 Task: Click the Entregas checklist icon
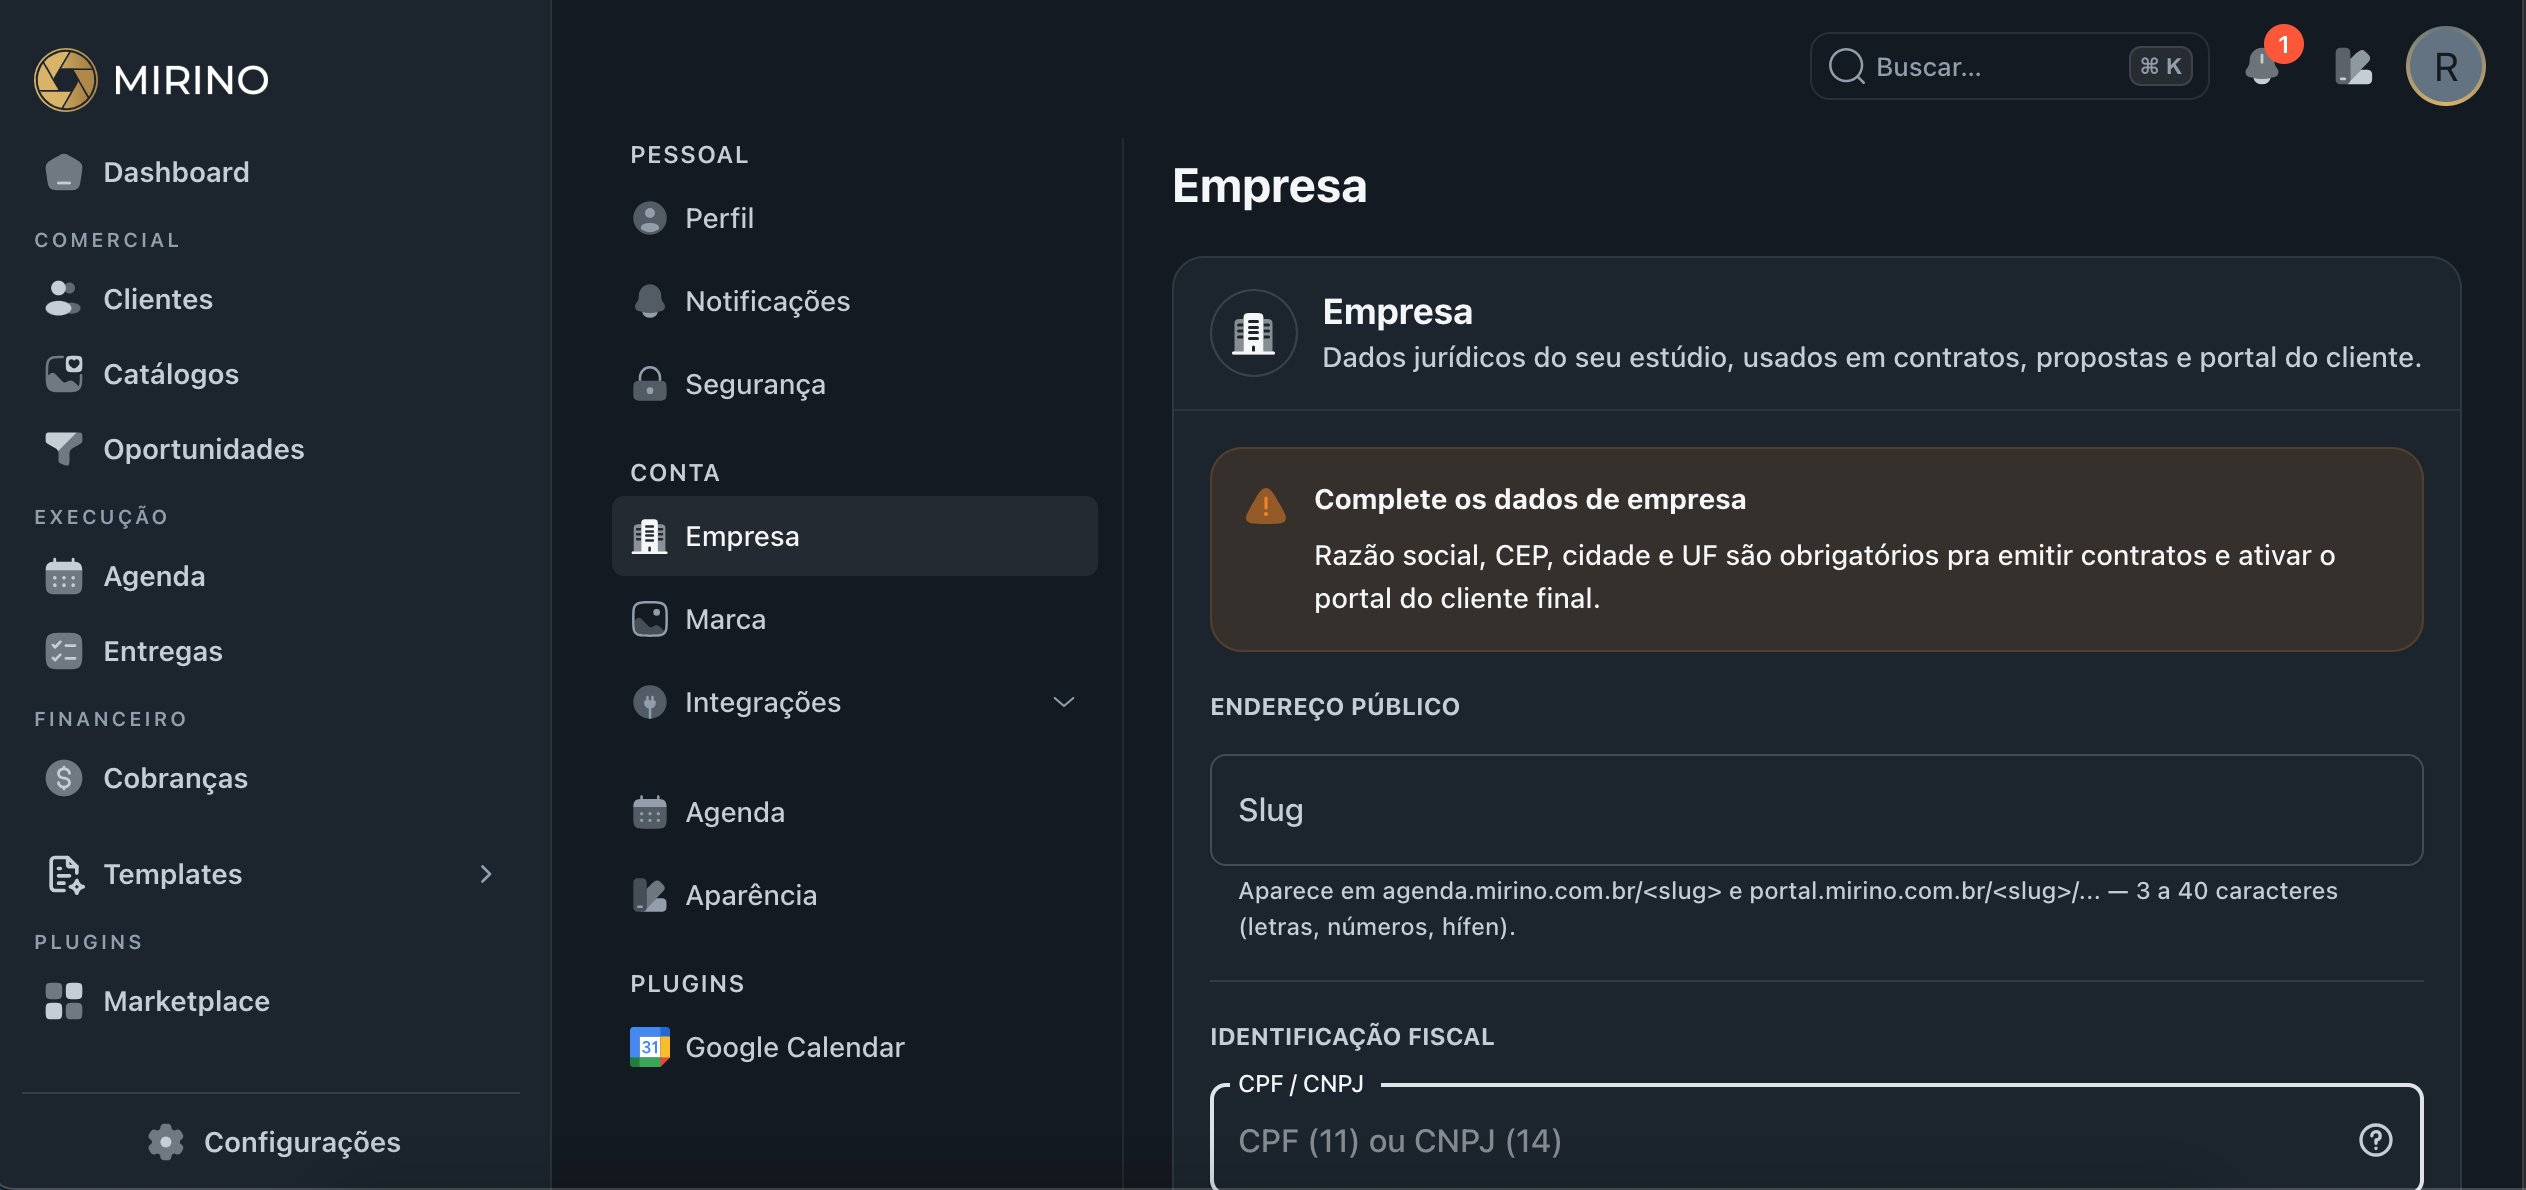(x=64, y=651)
